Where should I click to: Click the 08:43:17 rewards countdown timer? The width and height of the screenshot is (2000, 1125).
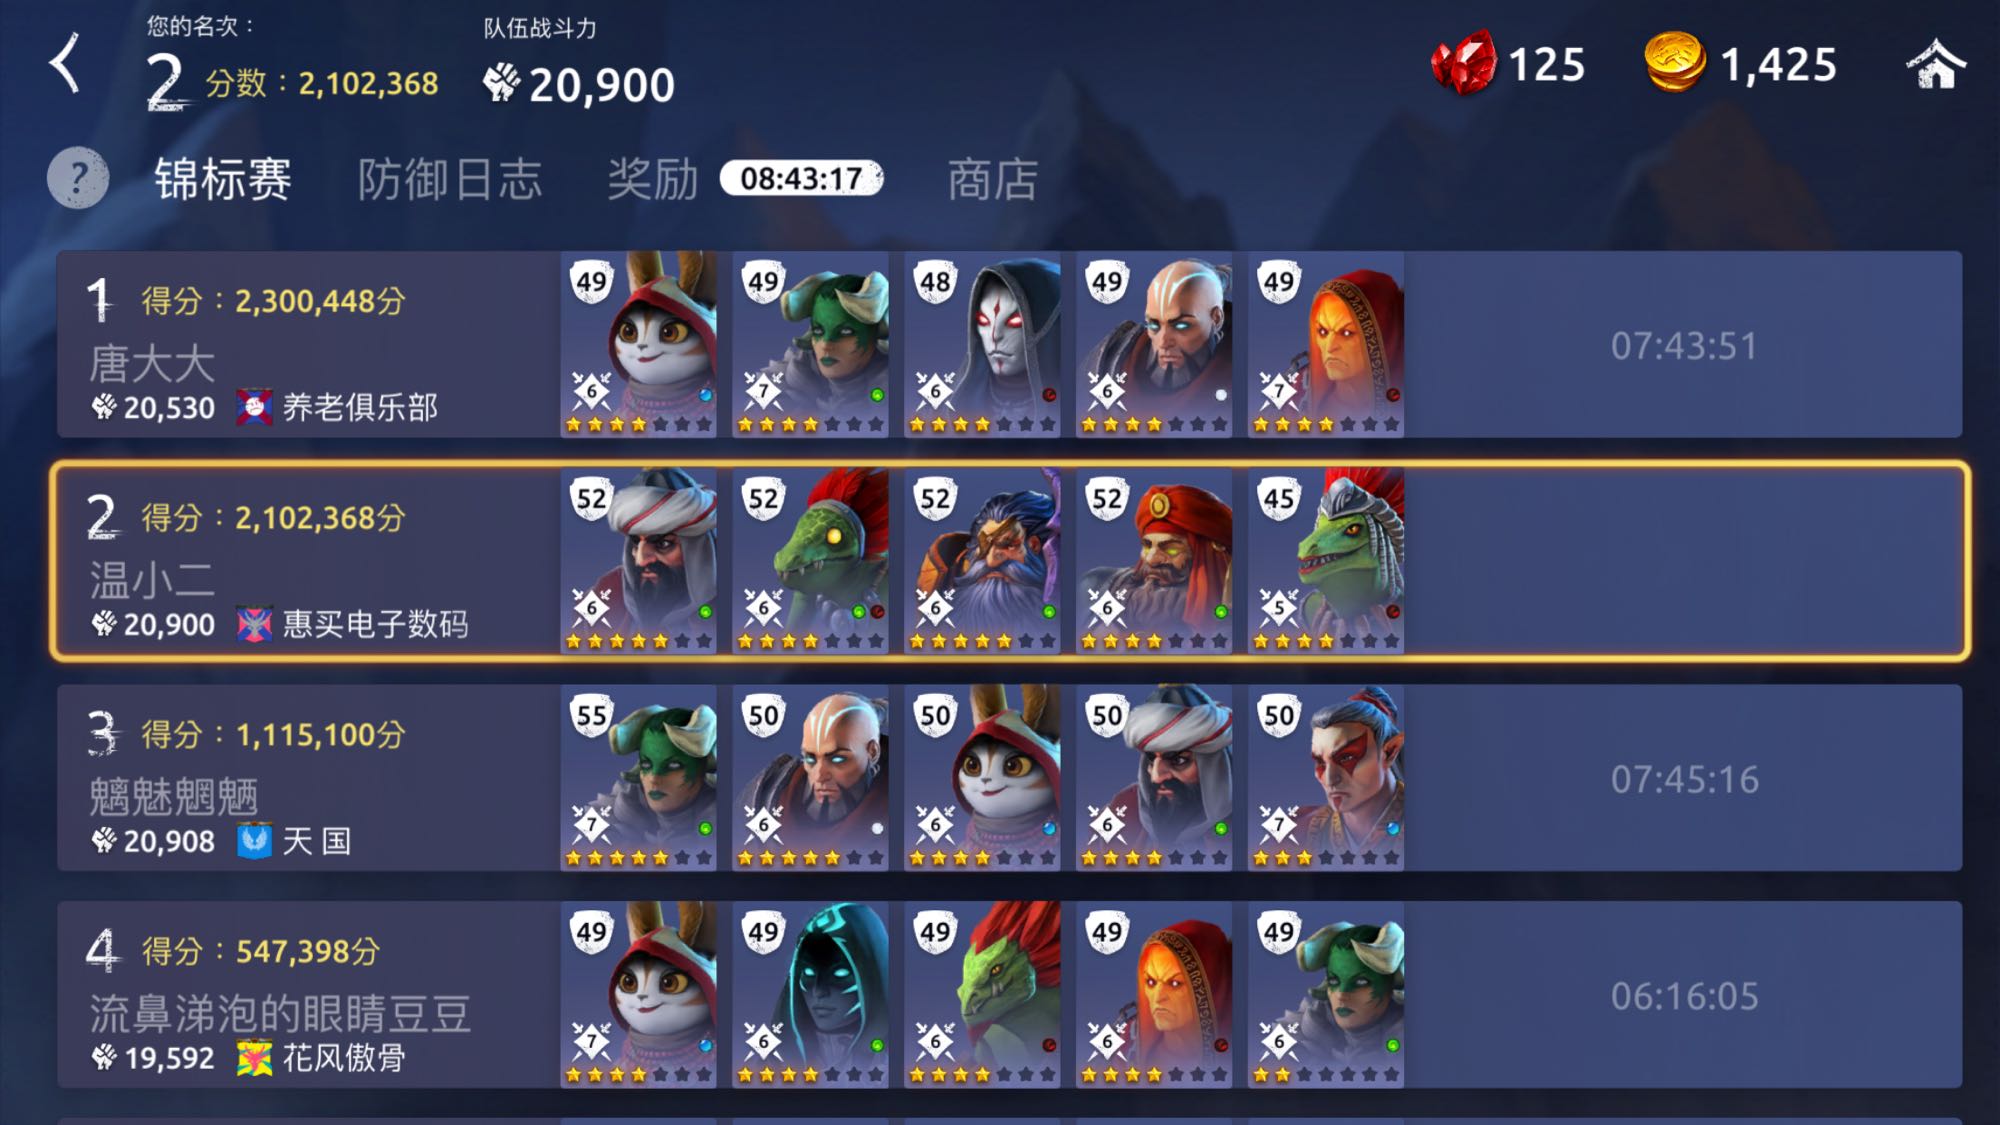pos(802,179)
